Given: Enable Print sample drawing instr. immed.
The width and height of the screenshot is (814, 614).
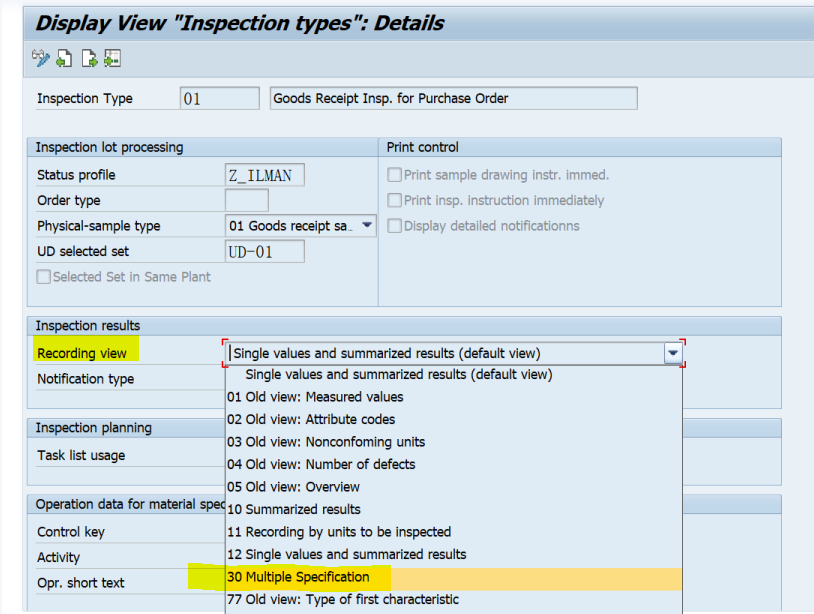Looking at the screenshot, I should [393, 173].
